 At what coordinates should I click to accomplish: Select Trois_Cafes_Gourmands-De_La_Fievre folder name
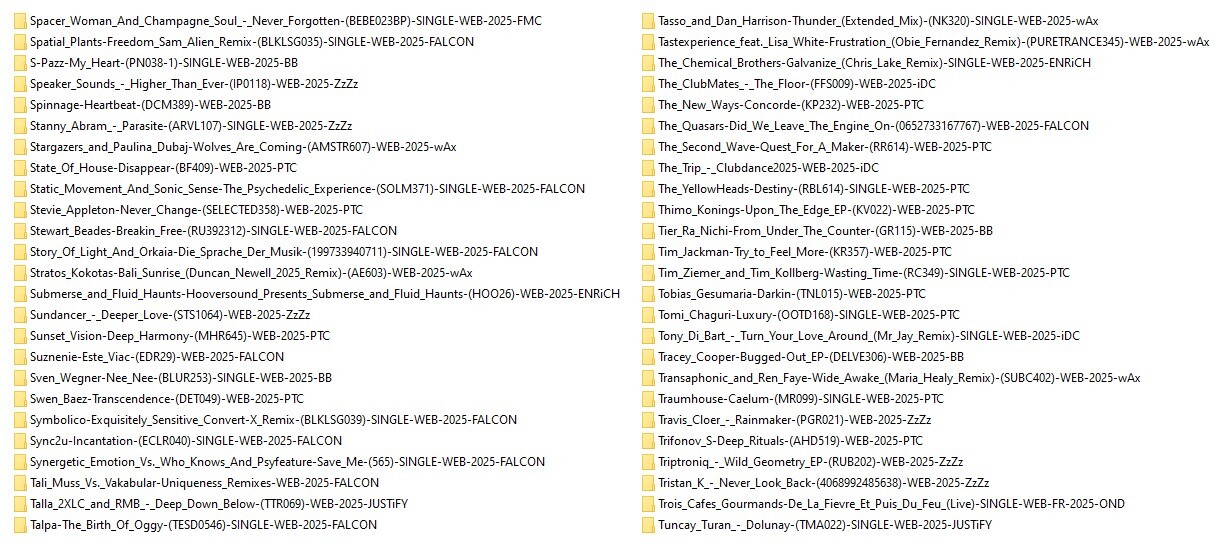[x=892, y=503]
